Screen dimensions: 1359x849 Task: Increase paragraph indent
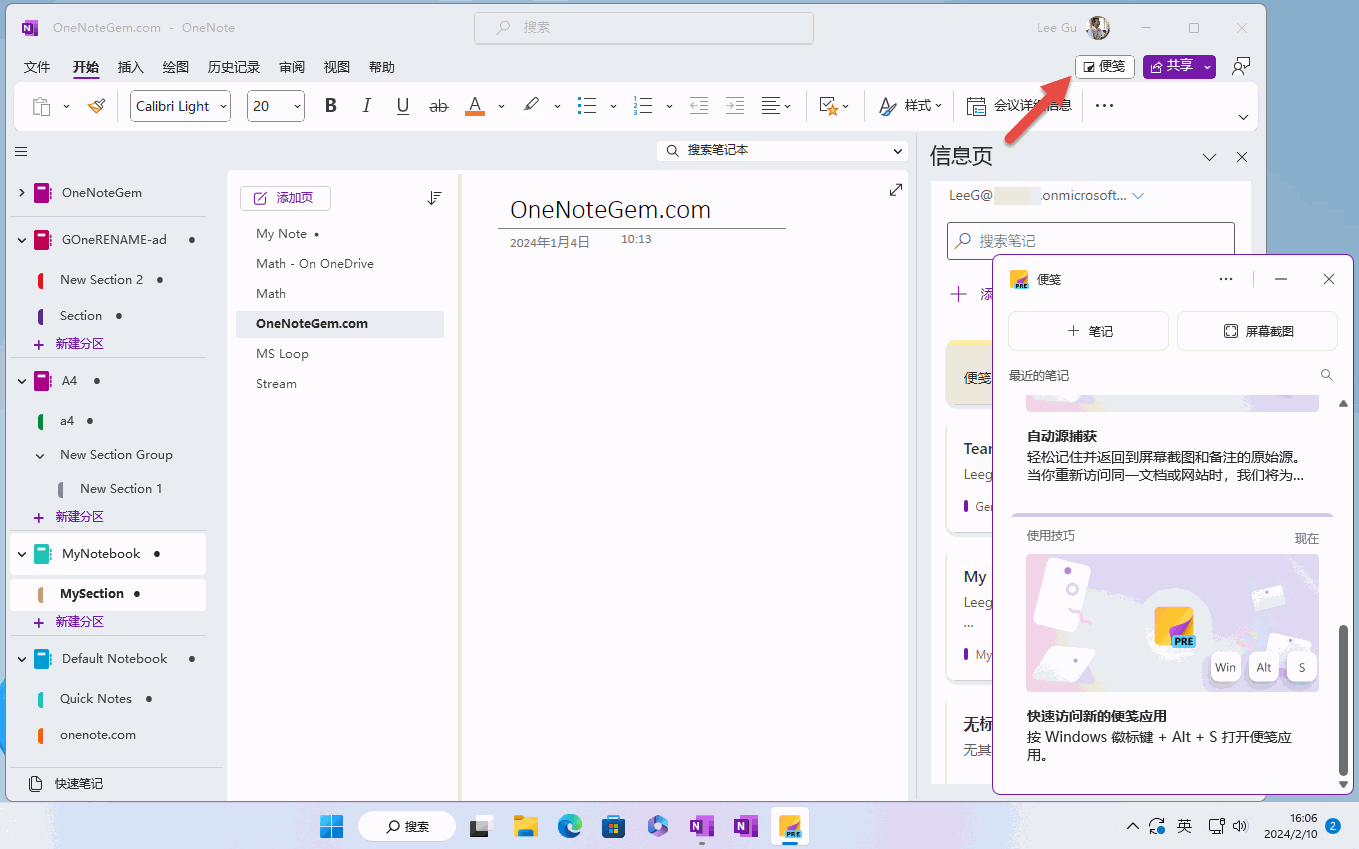tap(735, 106)
